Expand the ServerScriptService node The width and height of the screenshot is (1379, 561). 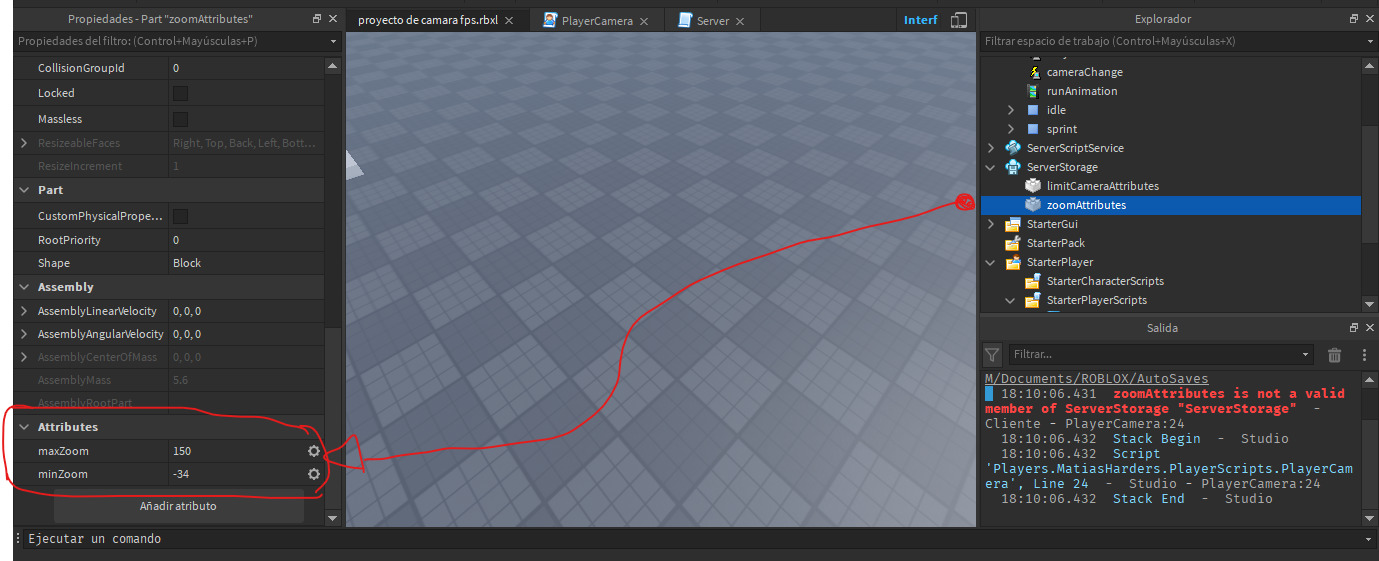coord(991,148)
